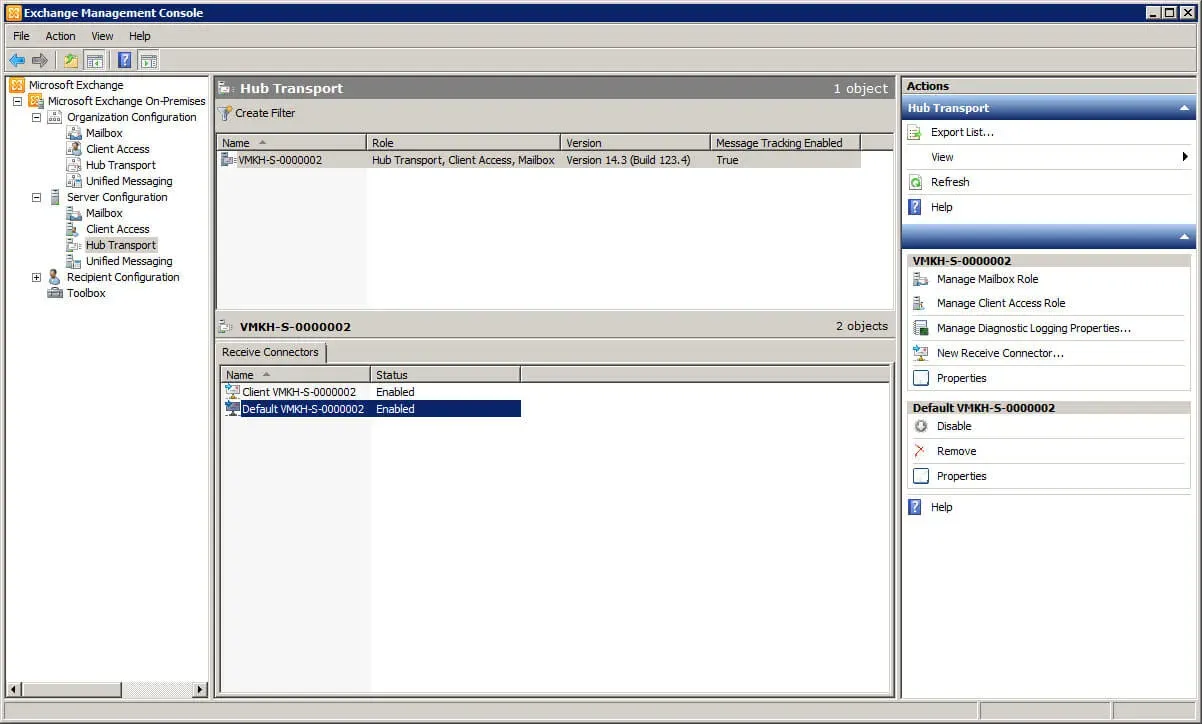Open the File menu
1202x724 pixels.
21,36
